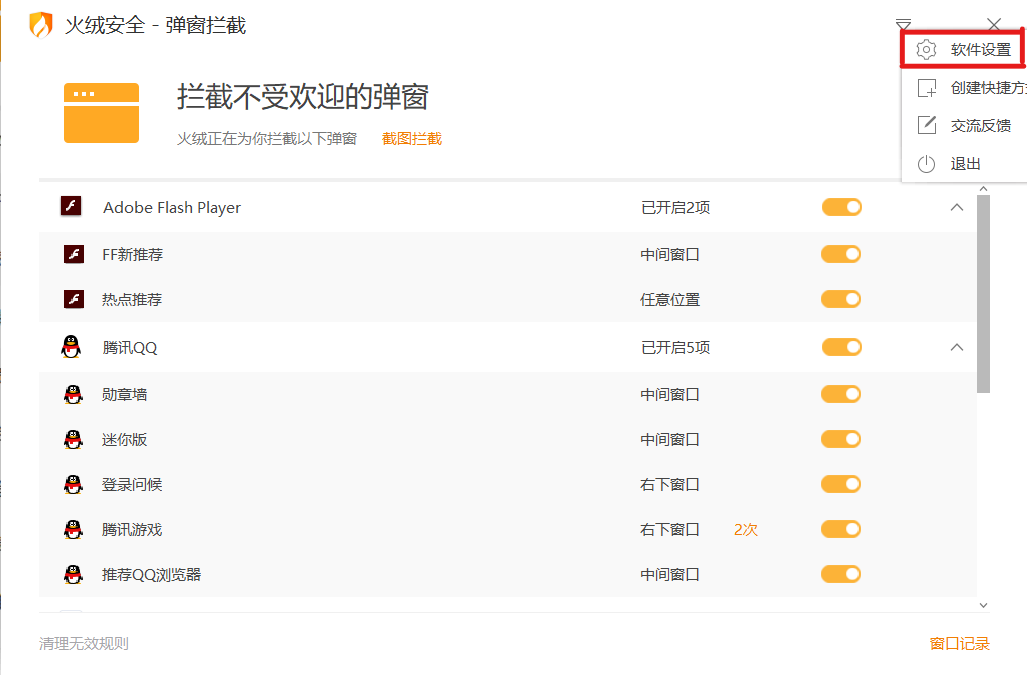Click the 截图拦截 link
This screenshot has width=1027, height=675.
pyautogui.click(x=412, y=138)
